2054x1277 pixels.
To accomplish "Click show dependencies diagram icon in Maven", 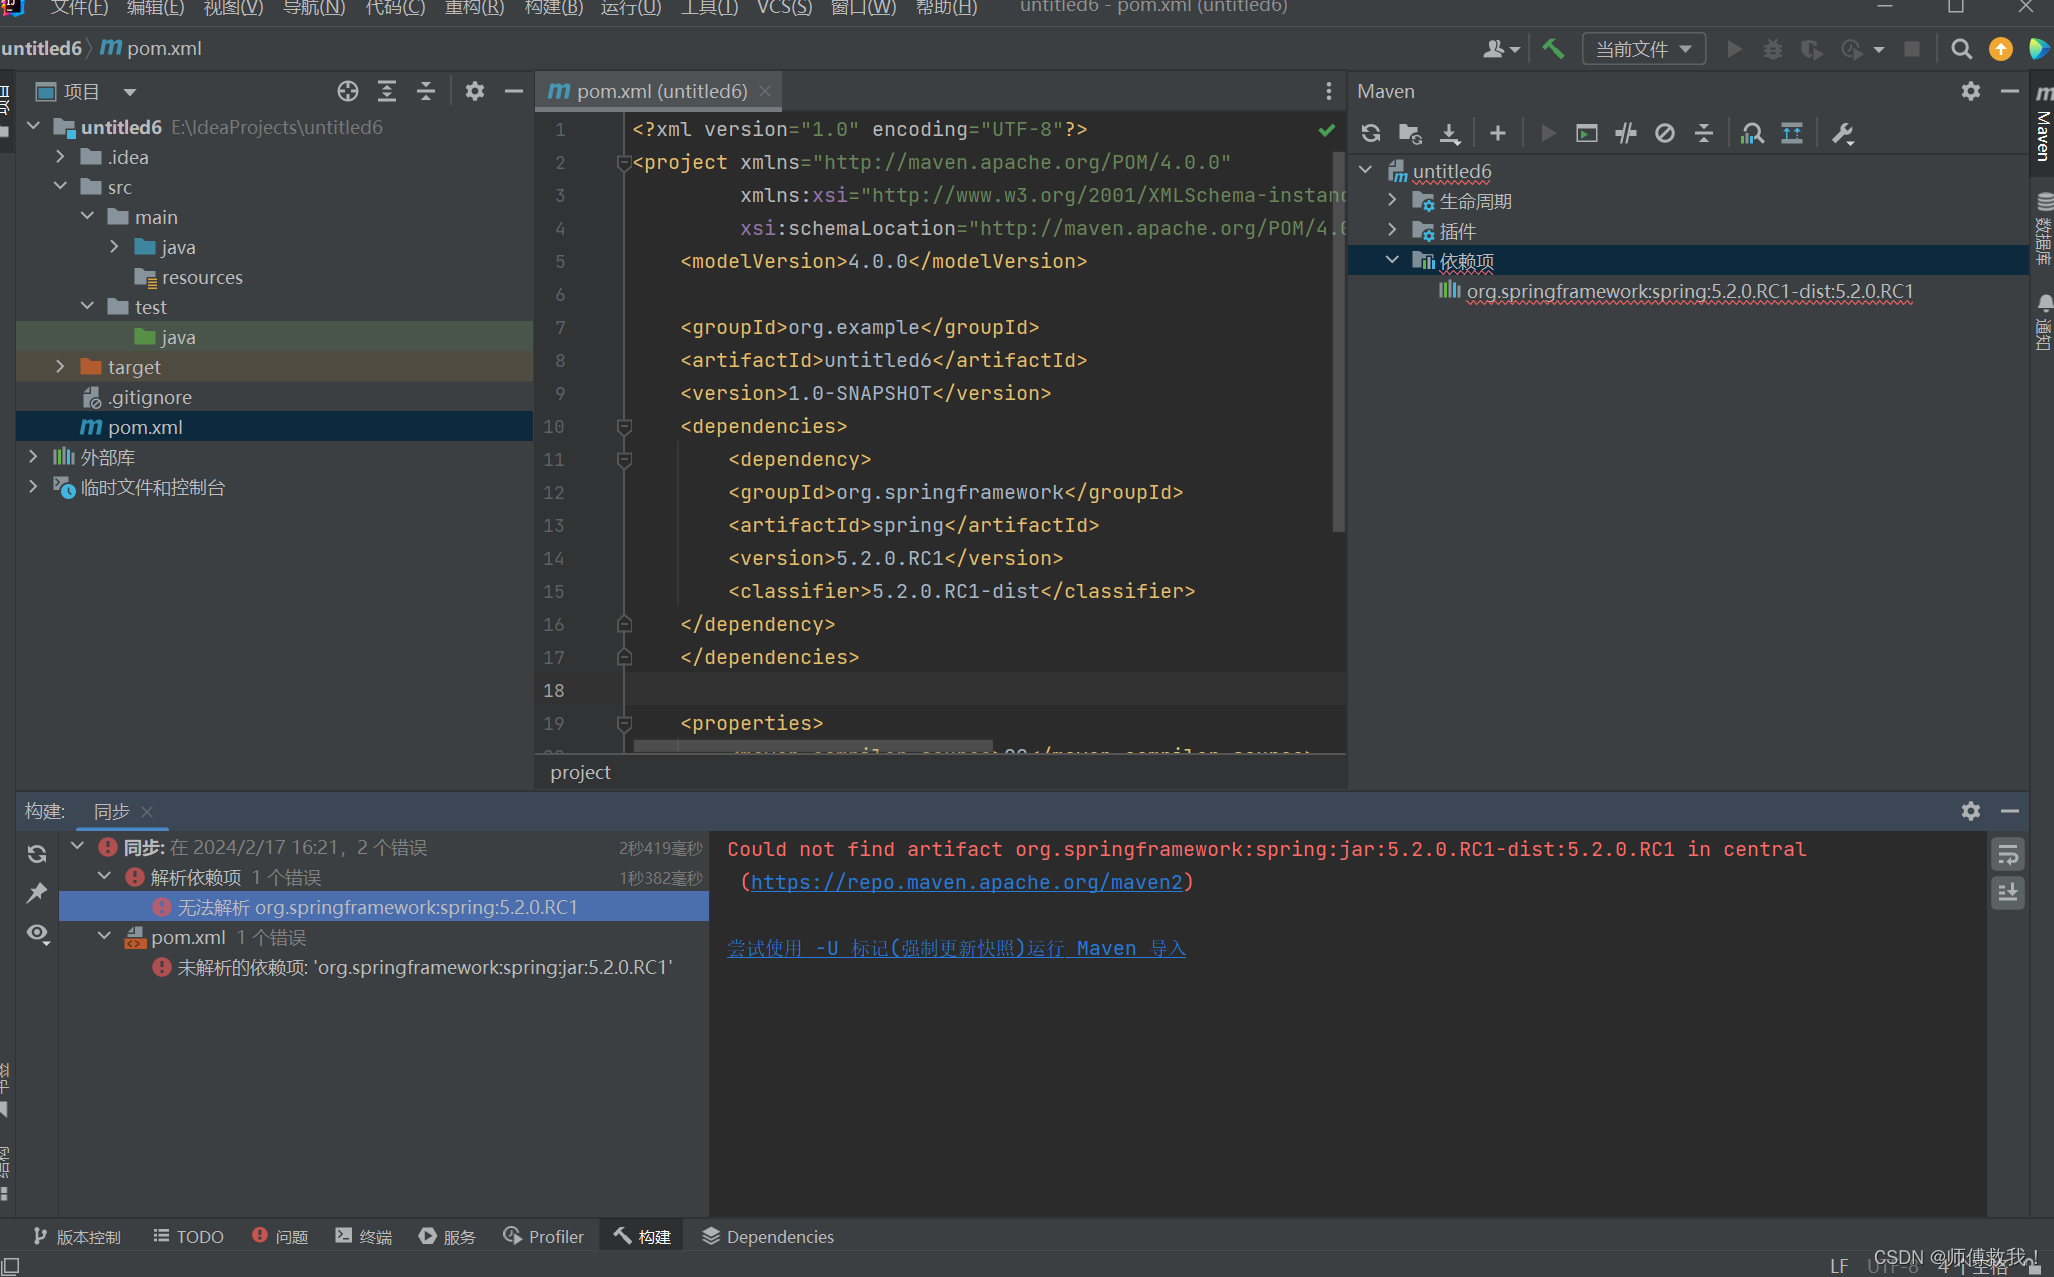I will click(1792, 133).
